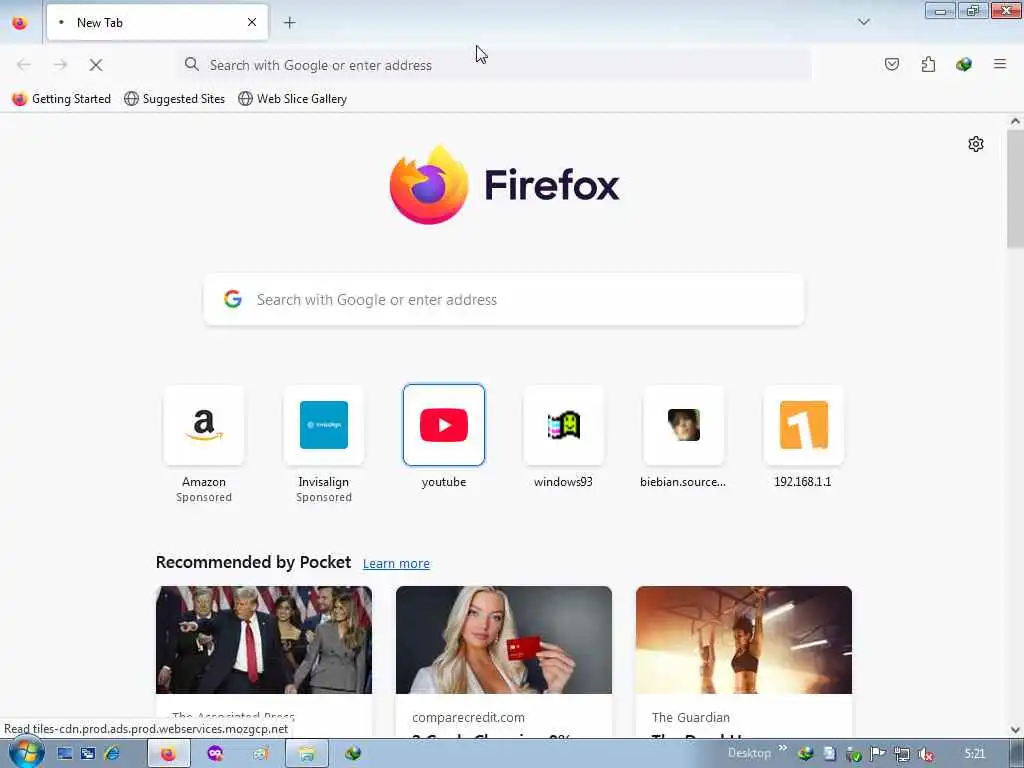The image size is (1024, 768).
Task: Open Save to Pocket toolbar icon
Action: click(891, 64)
